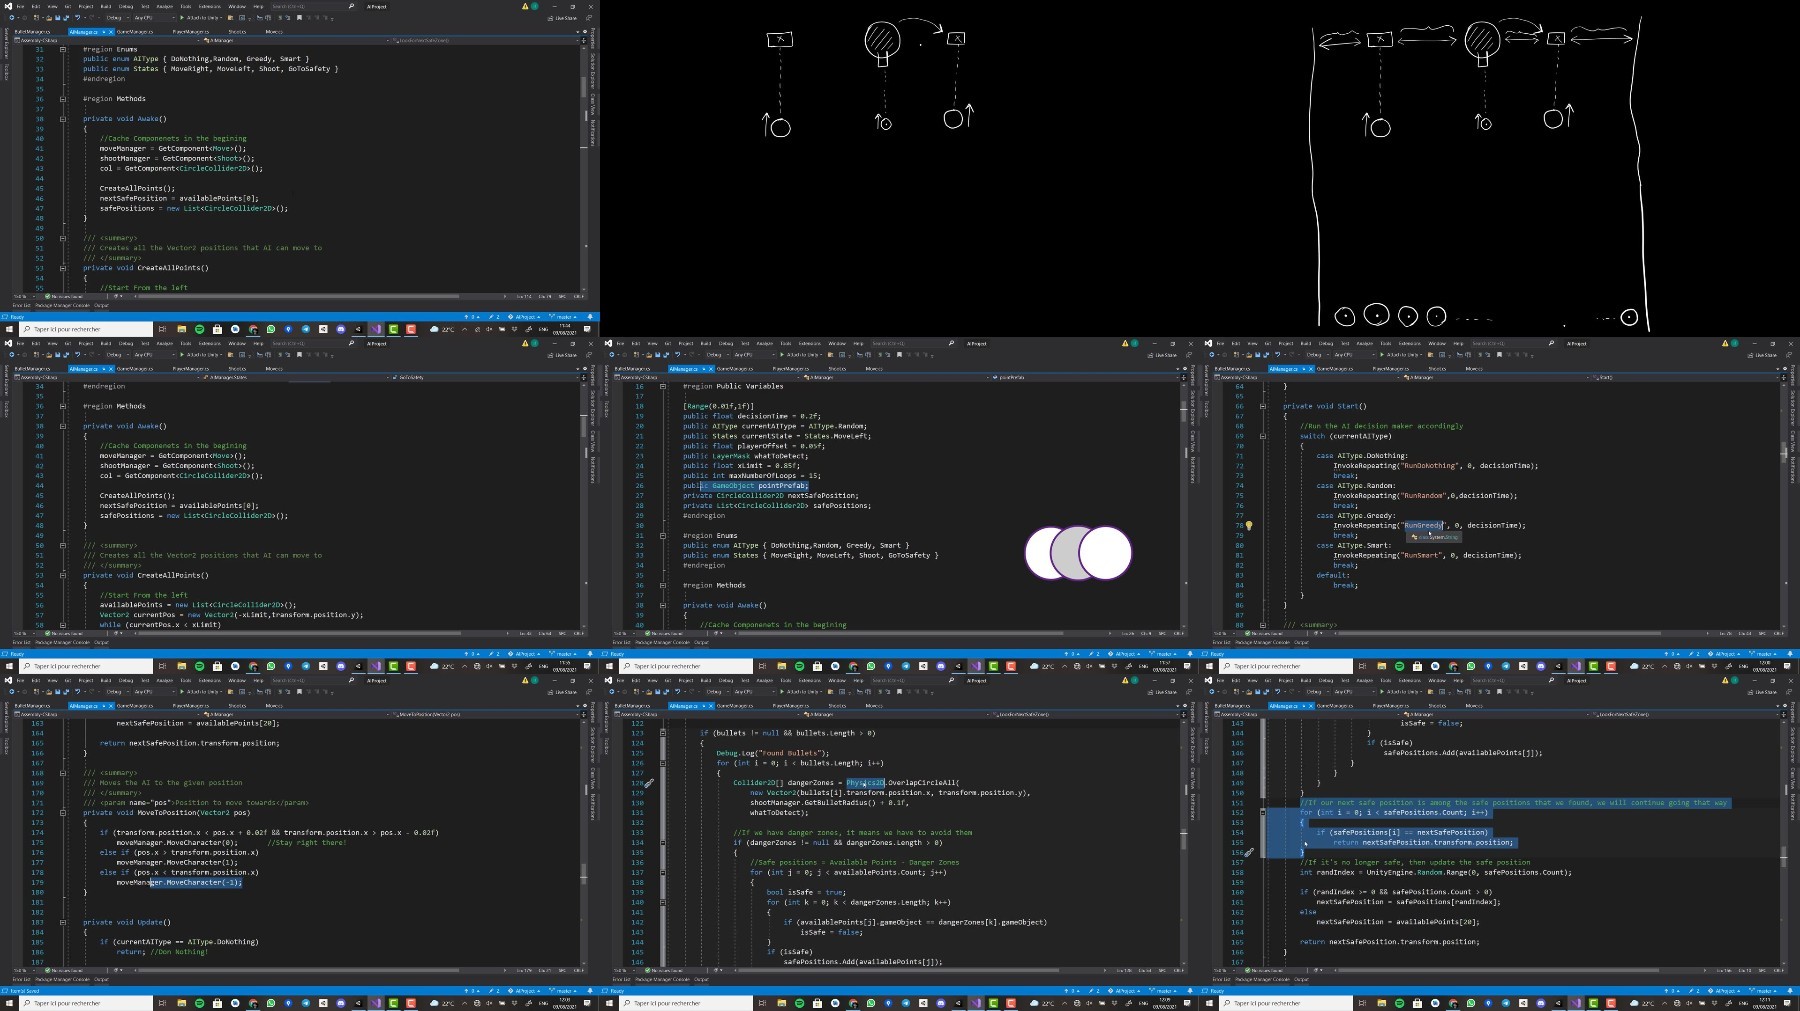This screenshot has width=1800, height=1011.
Task: Click the screwdriver icon next to the Physics2D.OverlapCircleAll line
Action: (x=649, y=783)
